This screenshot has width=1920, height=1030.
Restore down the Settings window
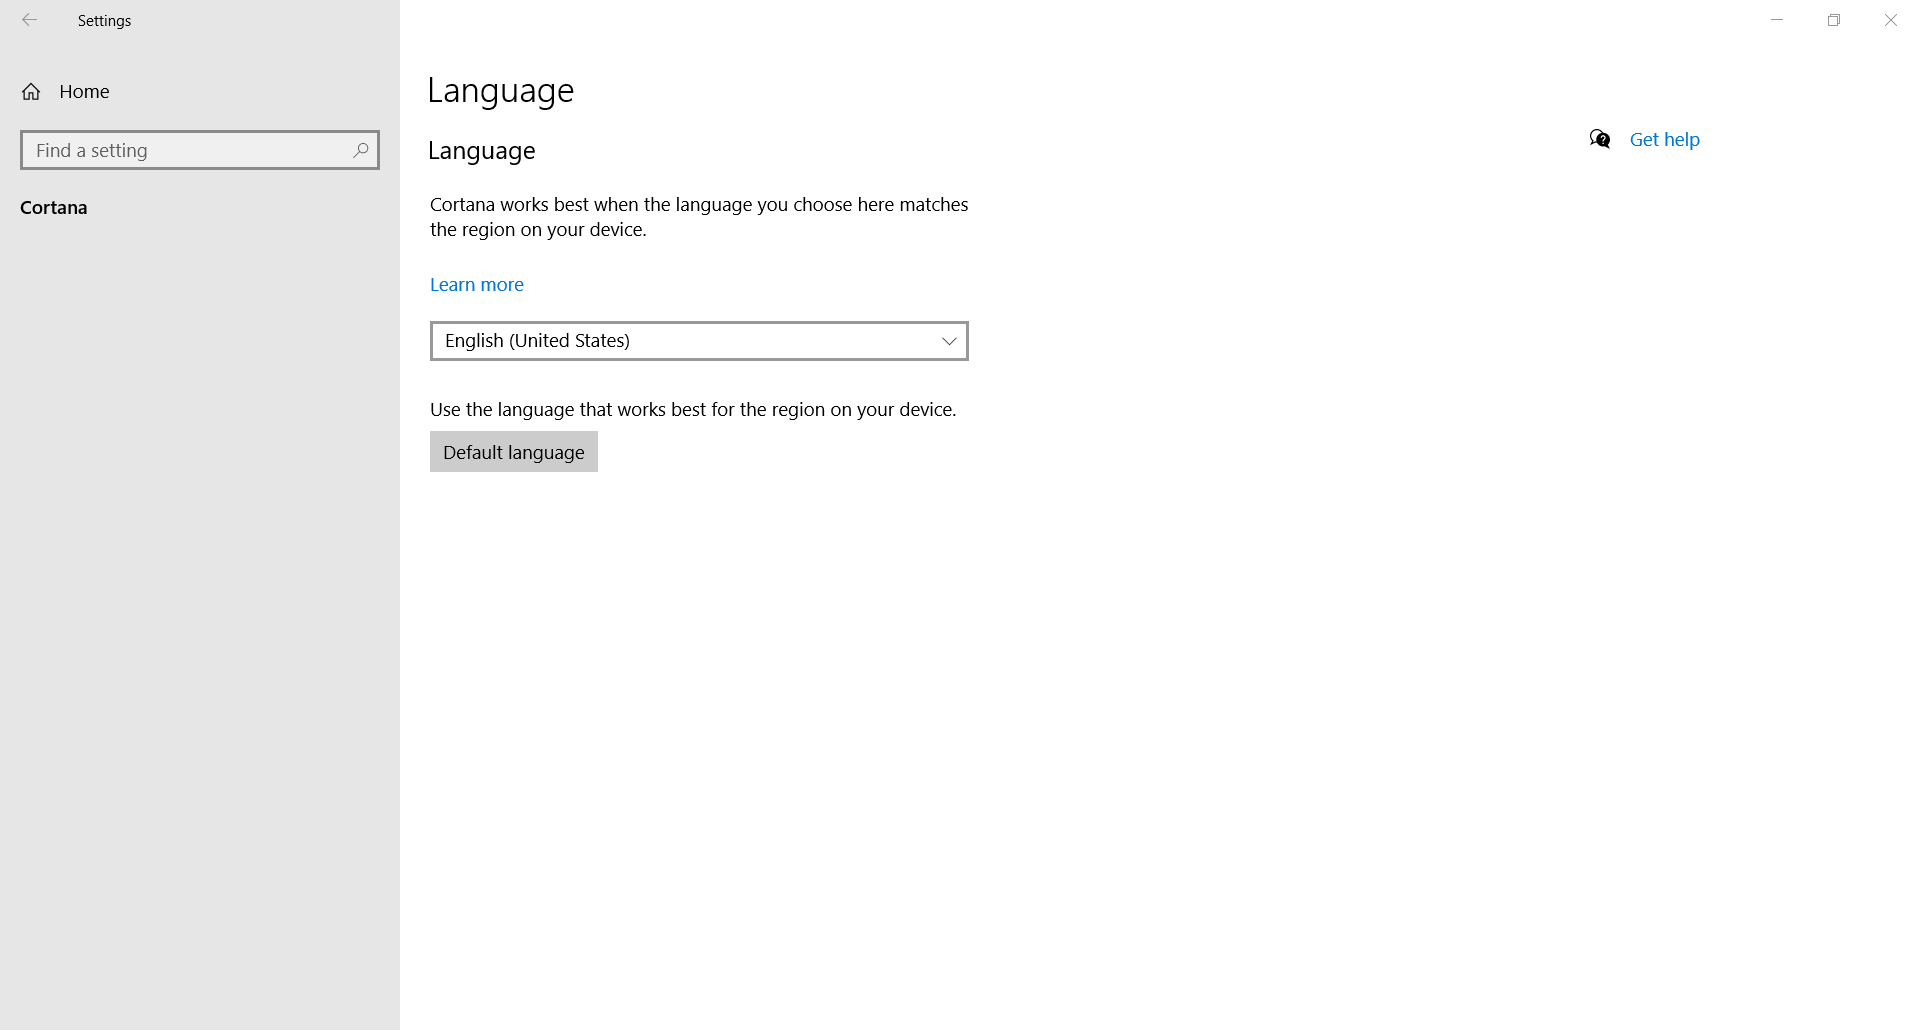click(x=1834, y=20)
